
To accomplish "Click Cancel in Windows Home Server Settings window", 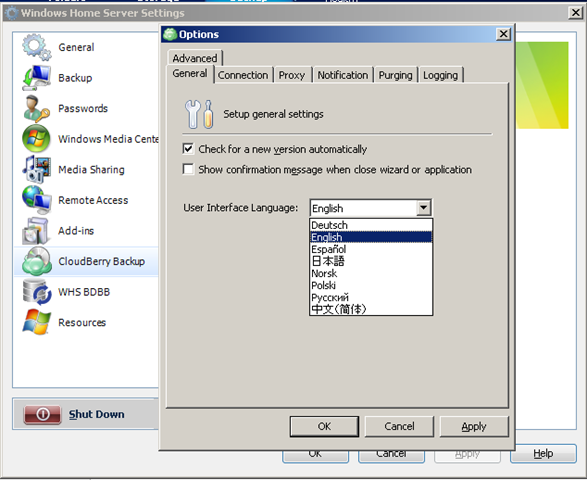I will pyautogui.click(x=391, y=456).
